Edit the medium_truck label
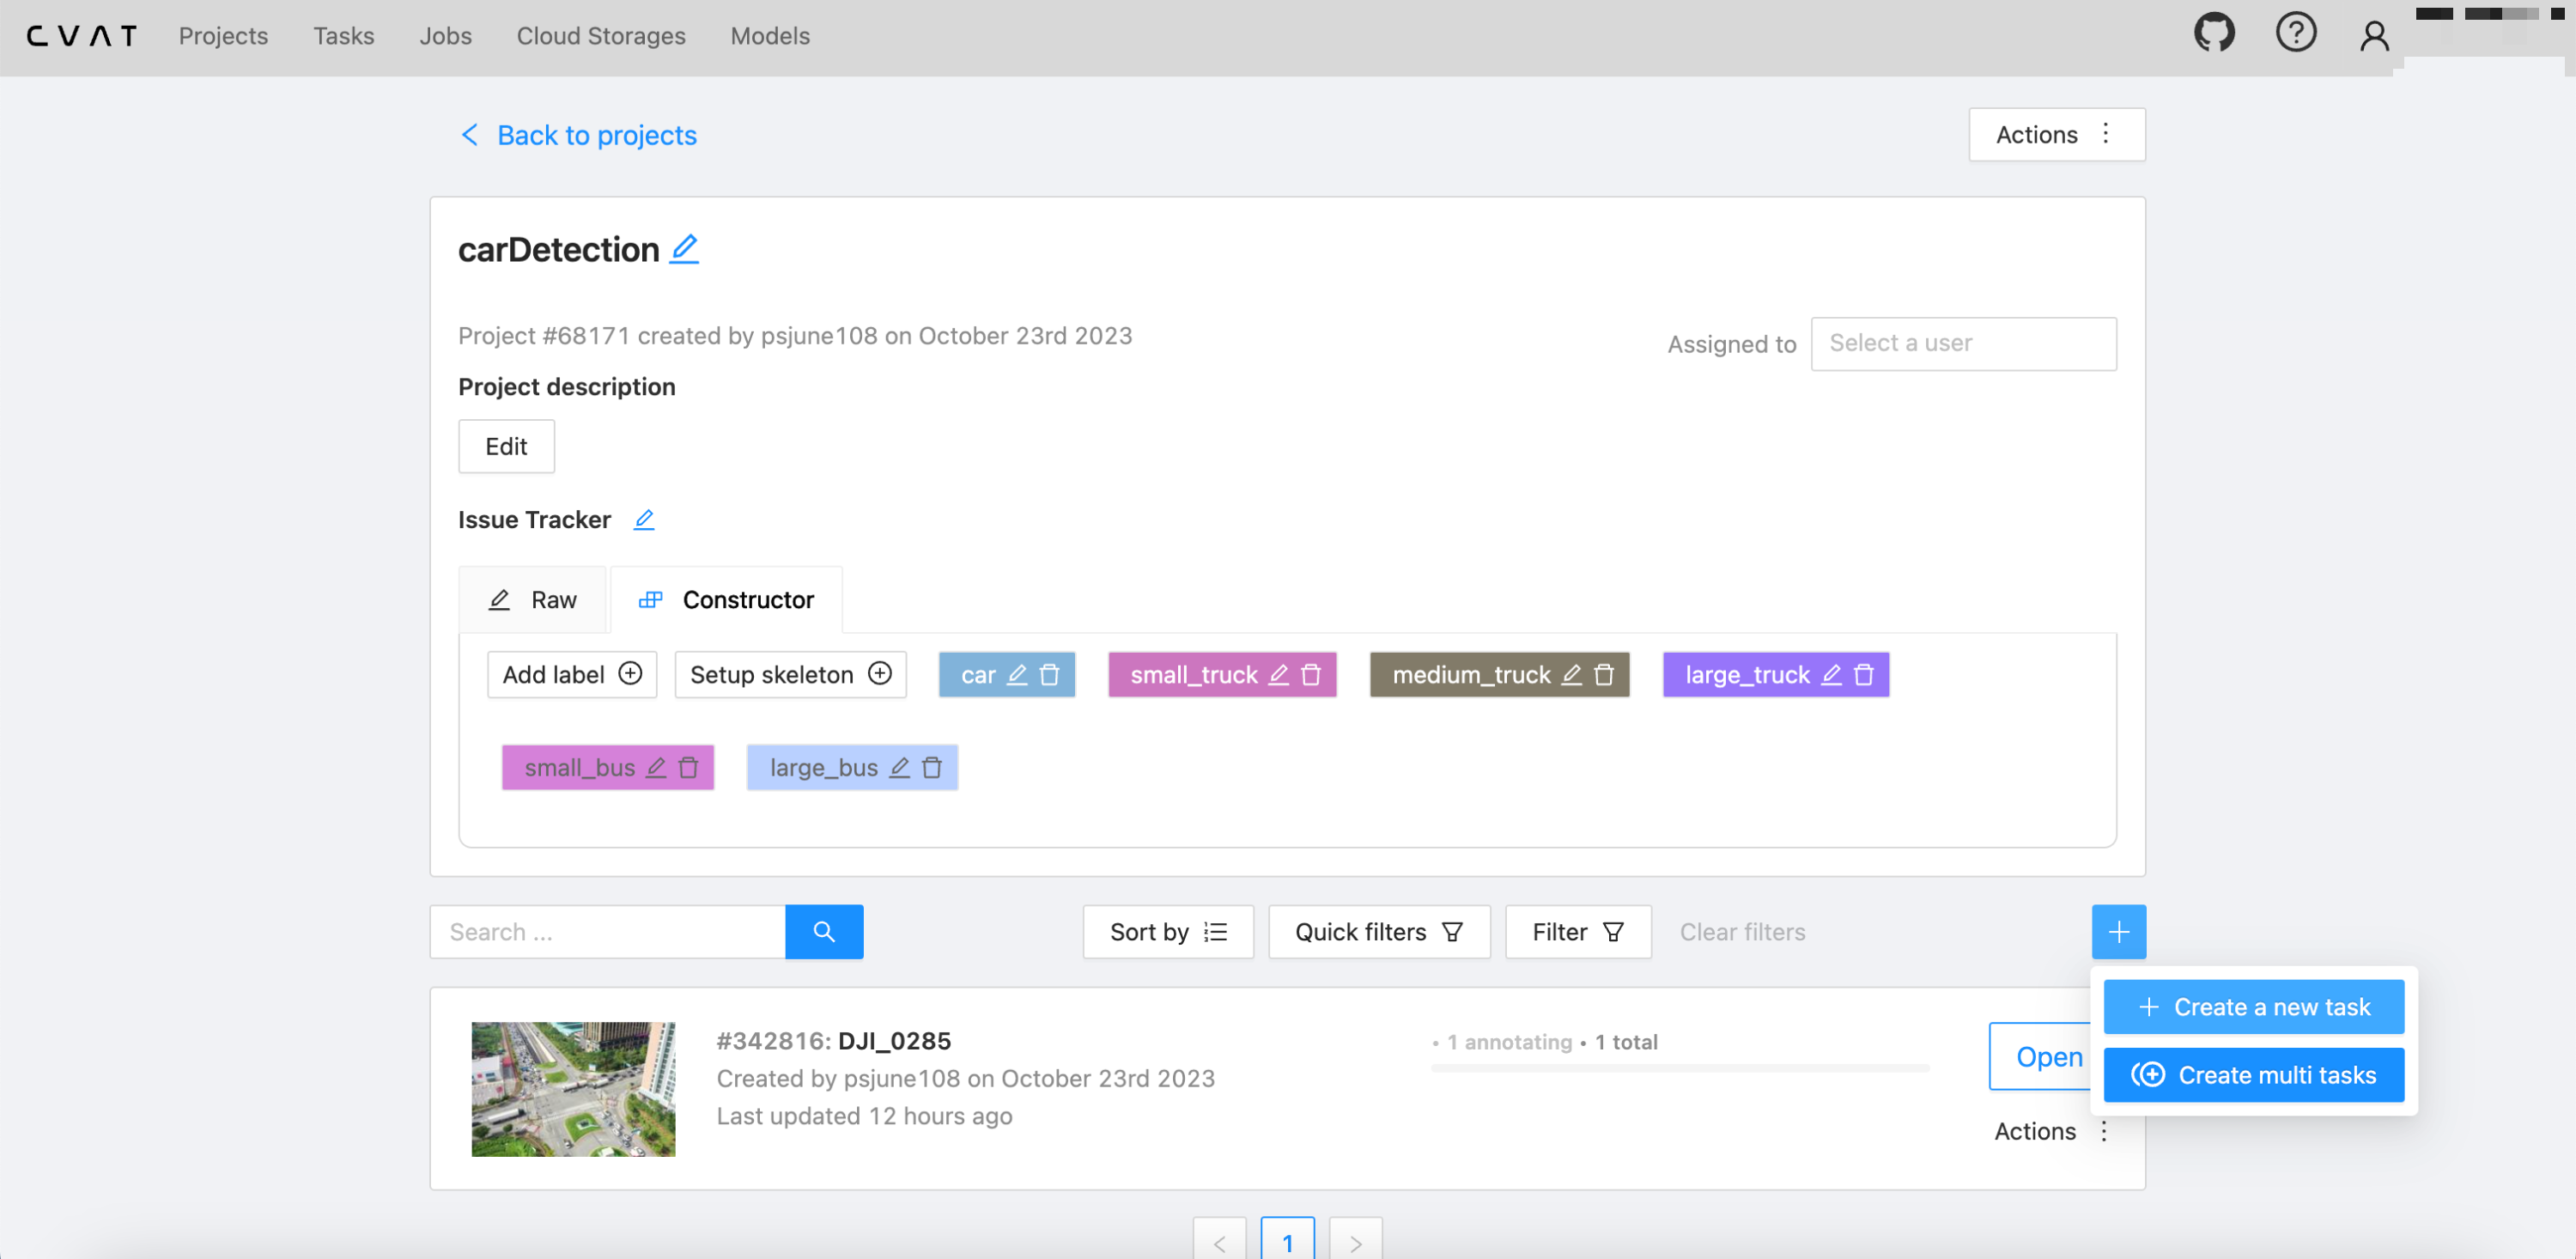Screen dimensions: 2576x1259 click(x=1571, y=675)
